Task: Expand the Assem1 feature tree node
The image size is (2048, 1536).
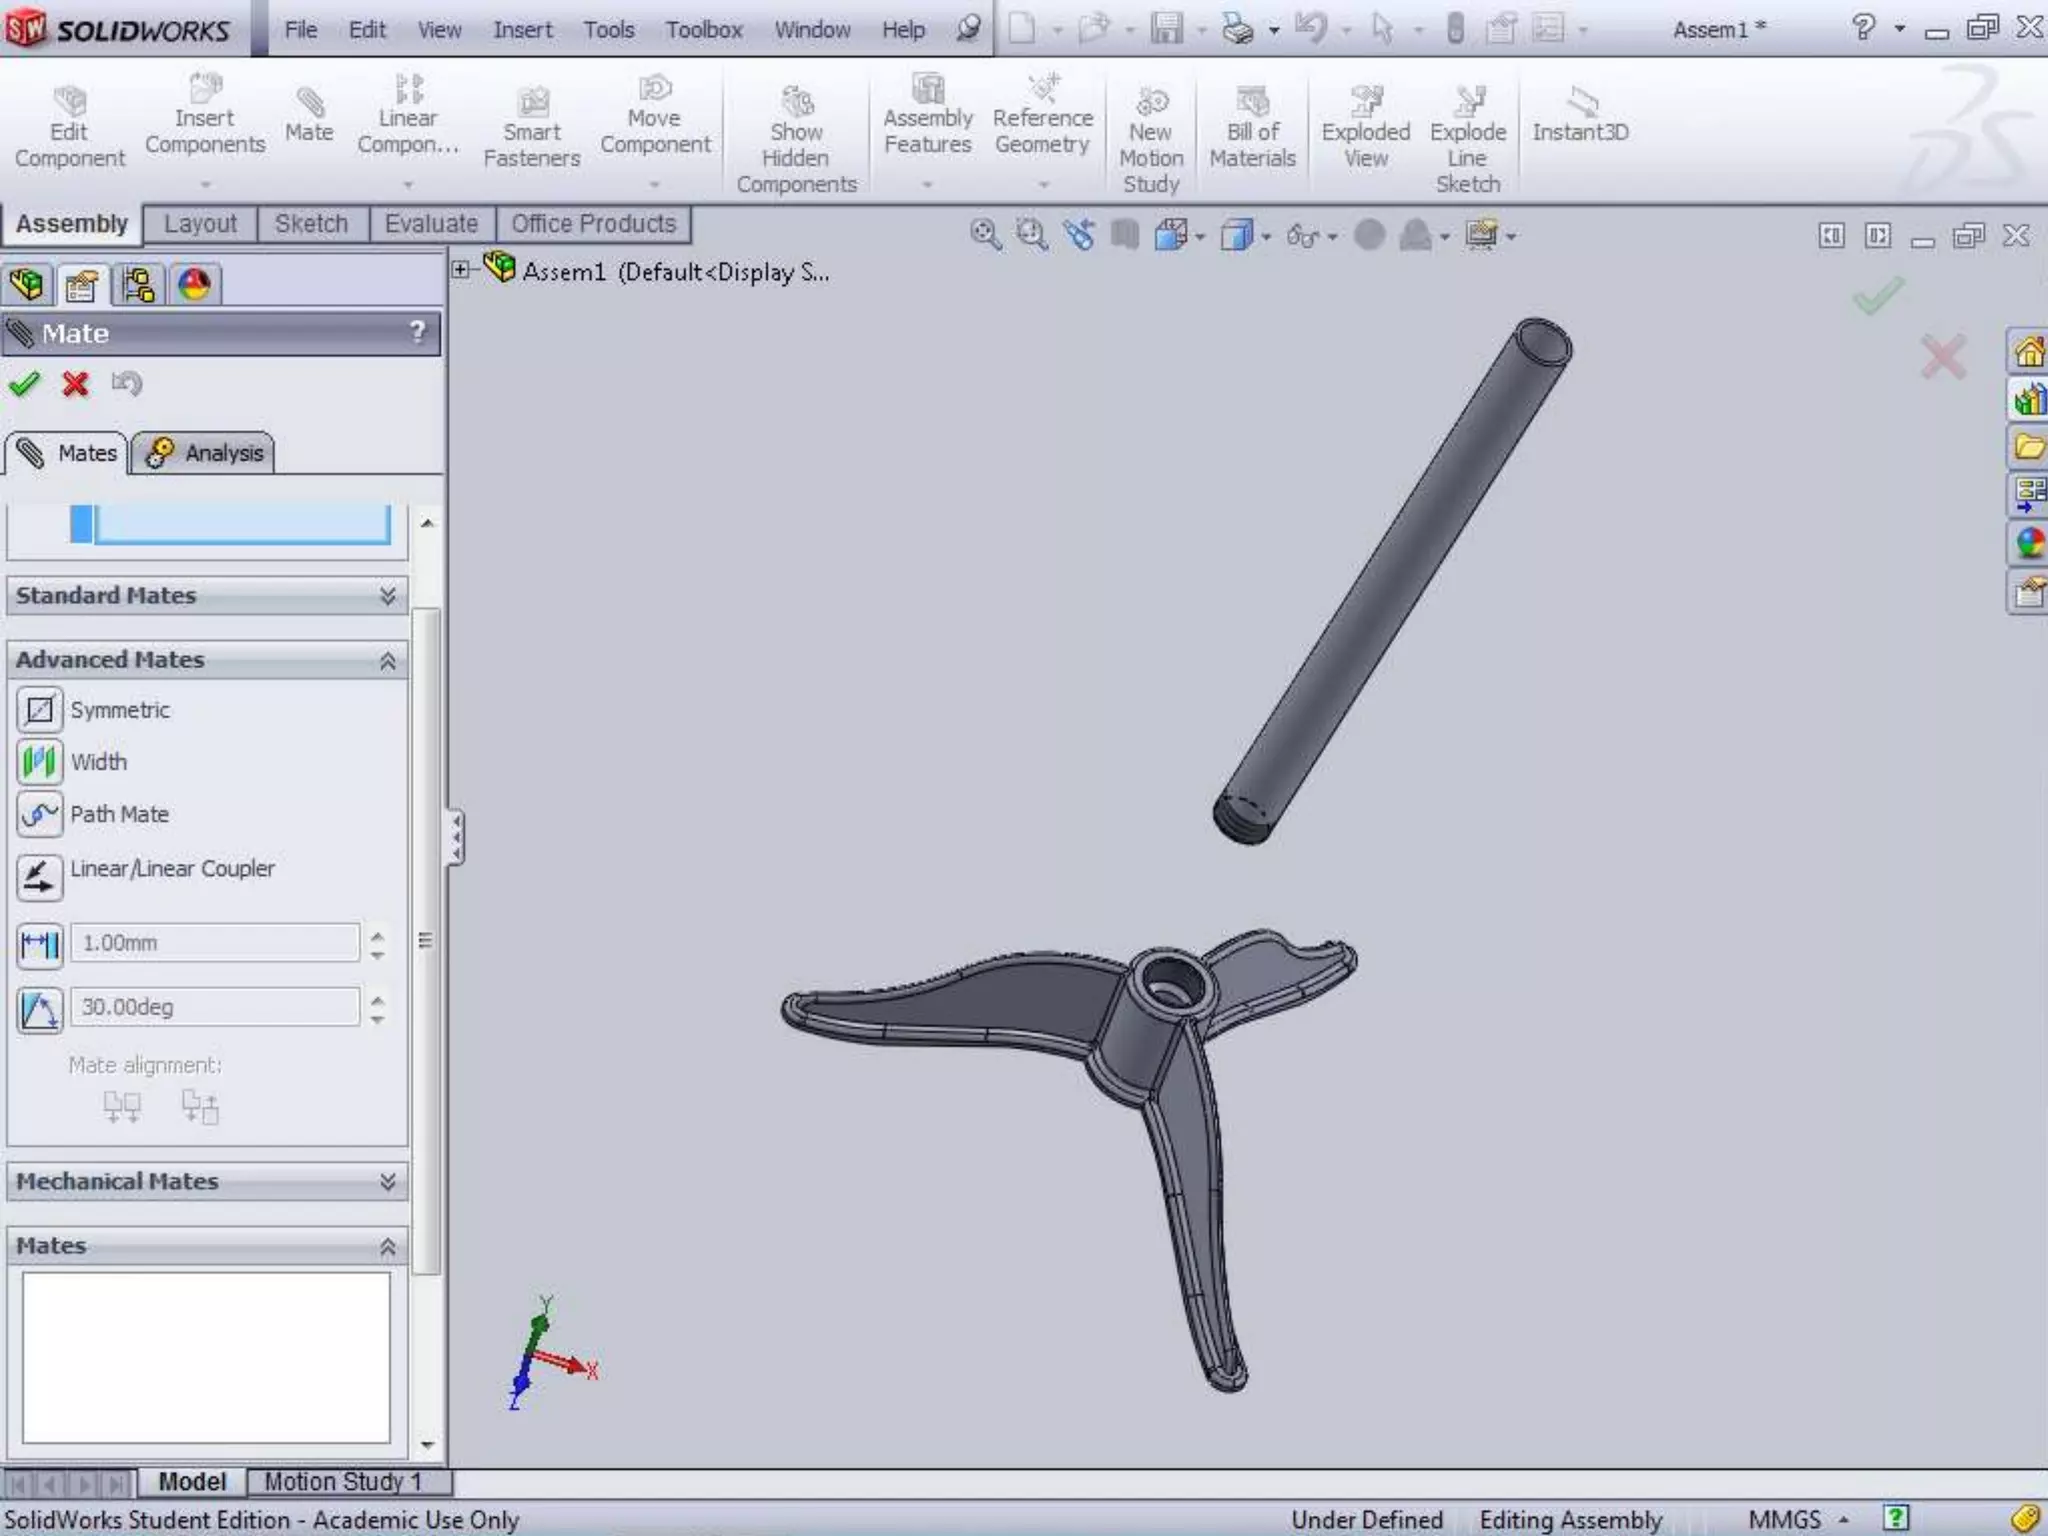Action: coord(460,270)
